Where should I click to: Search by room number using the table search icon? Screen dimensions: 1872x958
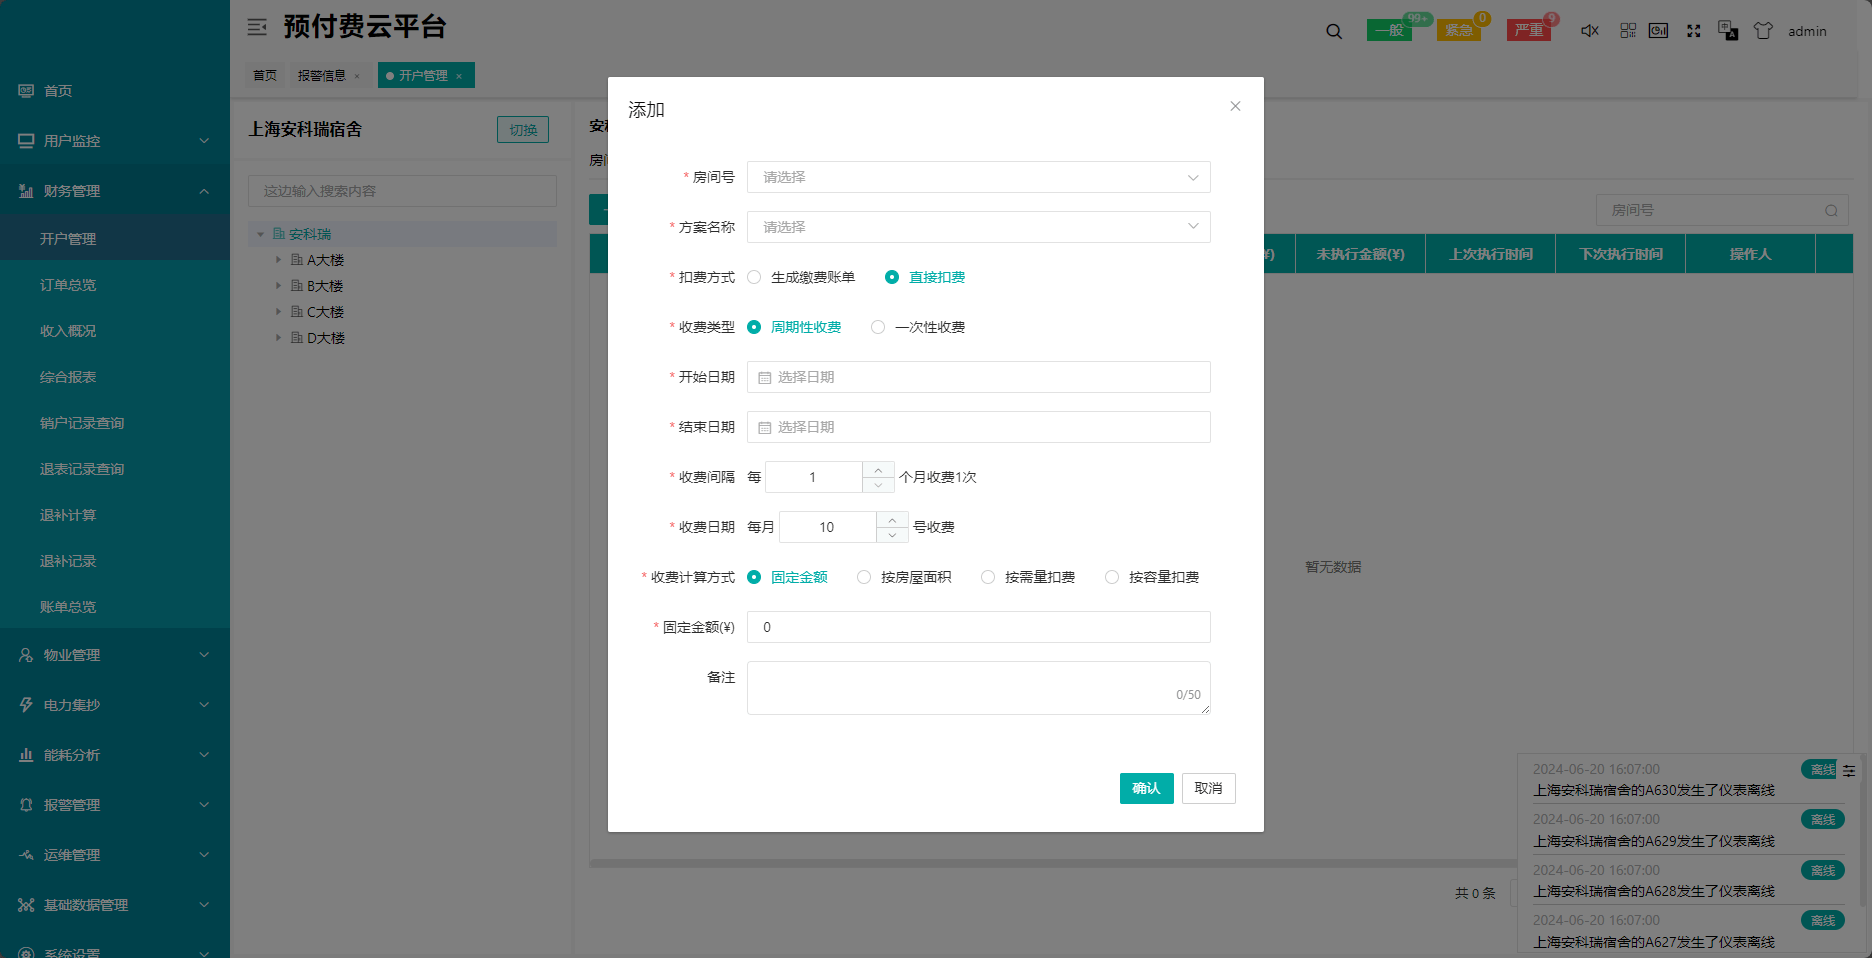coord(1831,211)
